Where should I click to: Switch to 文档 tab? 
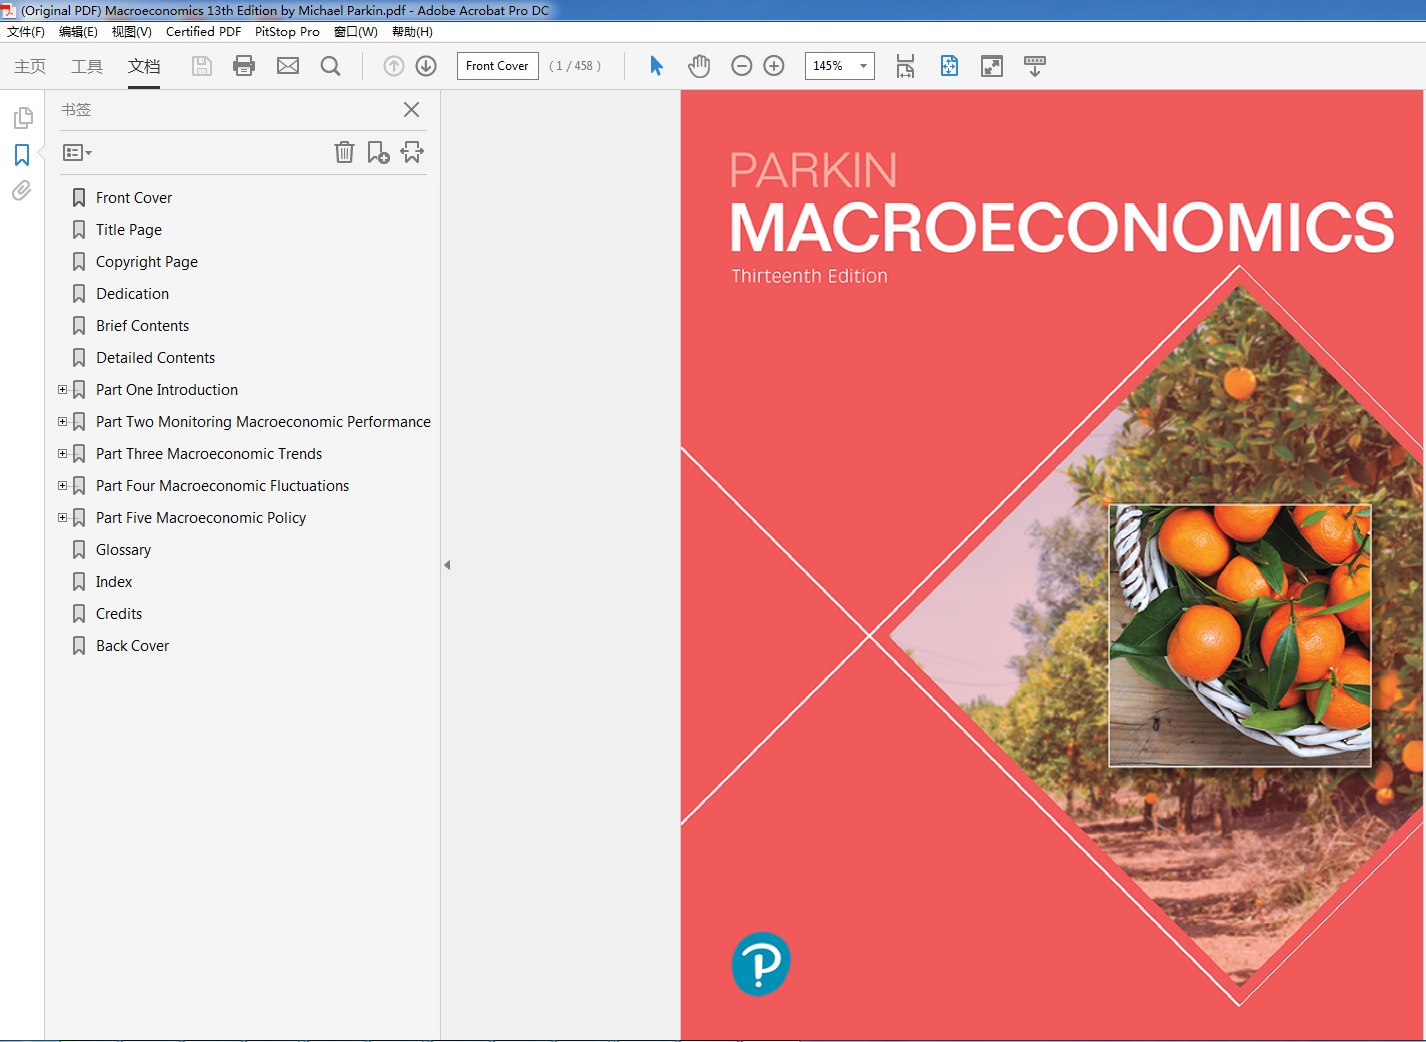(x=144, y=66)
